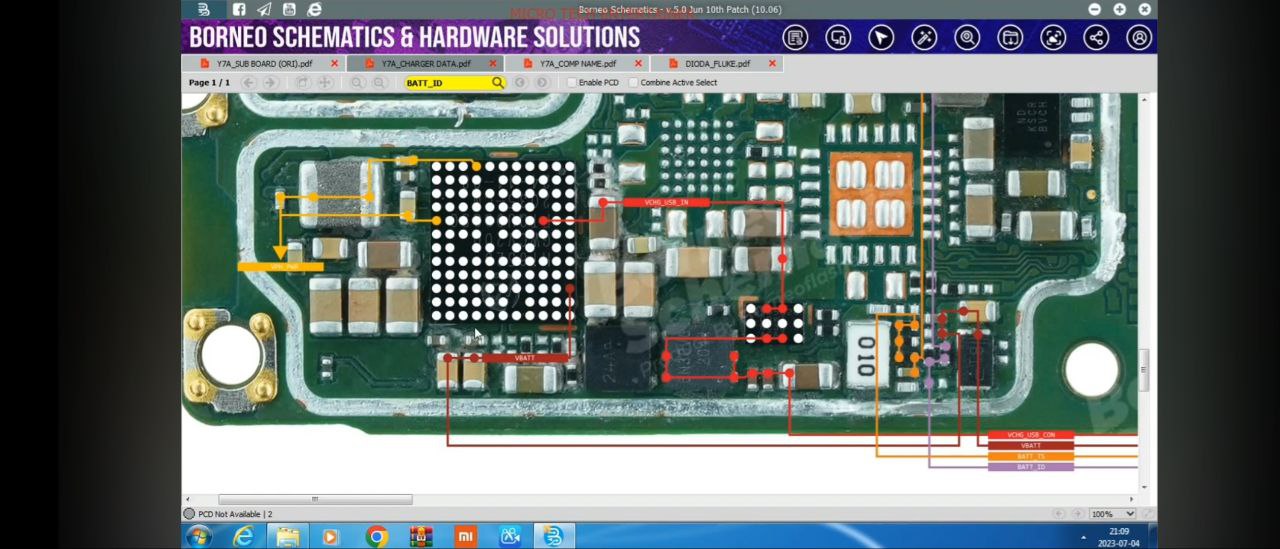Open the Internet Explorer website icon in the title bar
The height and width of the screenshot is (549, 1280).
314,9
